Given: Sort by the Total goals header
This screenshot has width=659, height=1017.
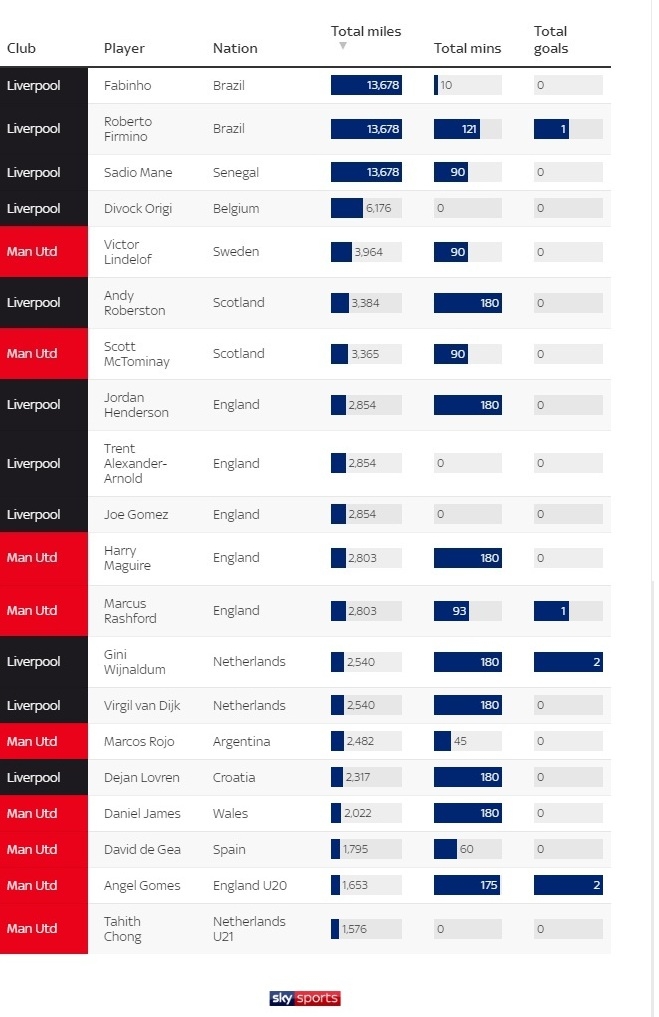Looking at the screenshot, I should click(551, 40).
